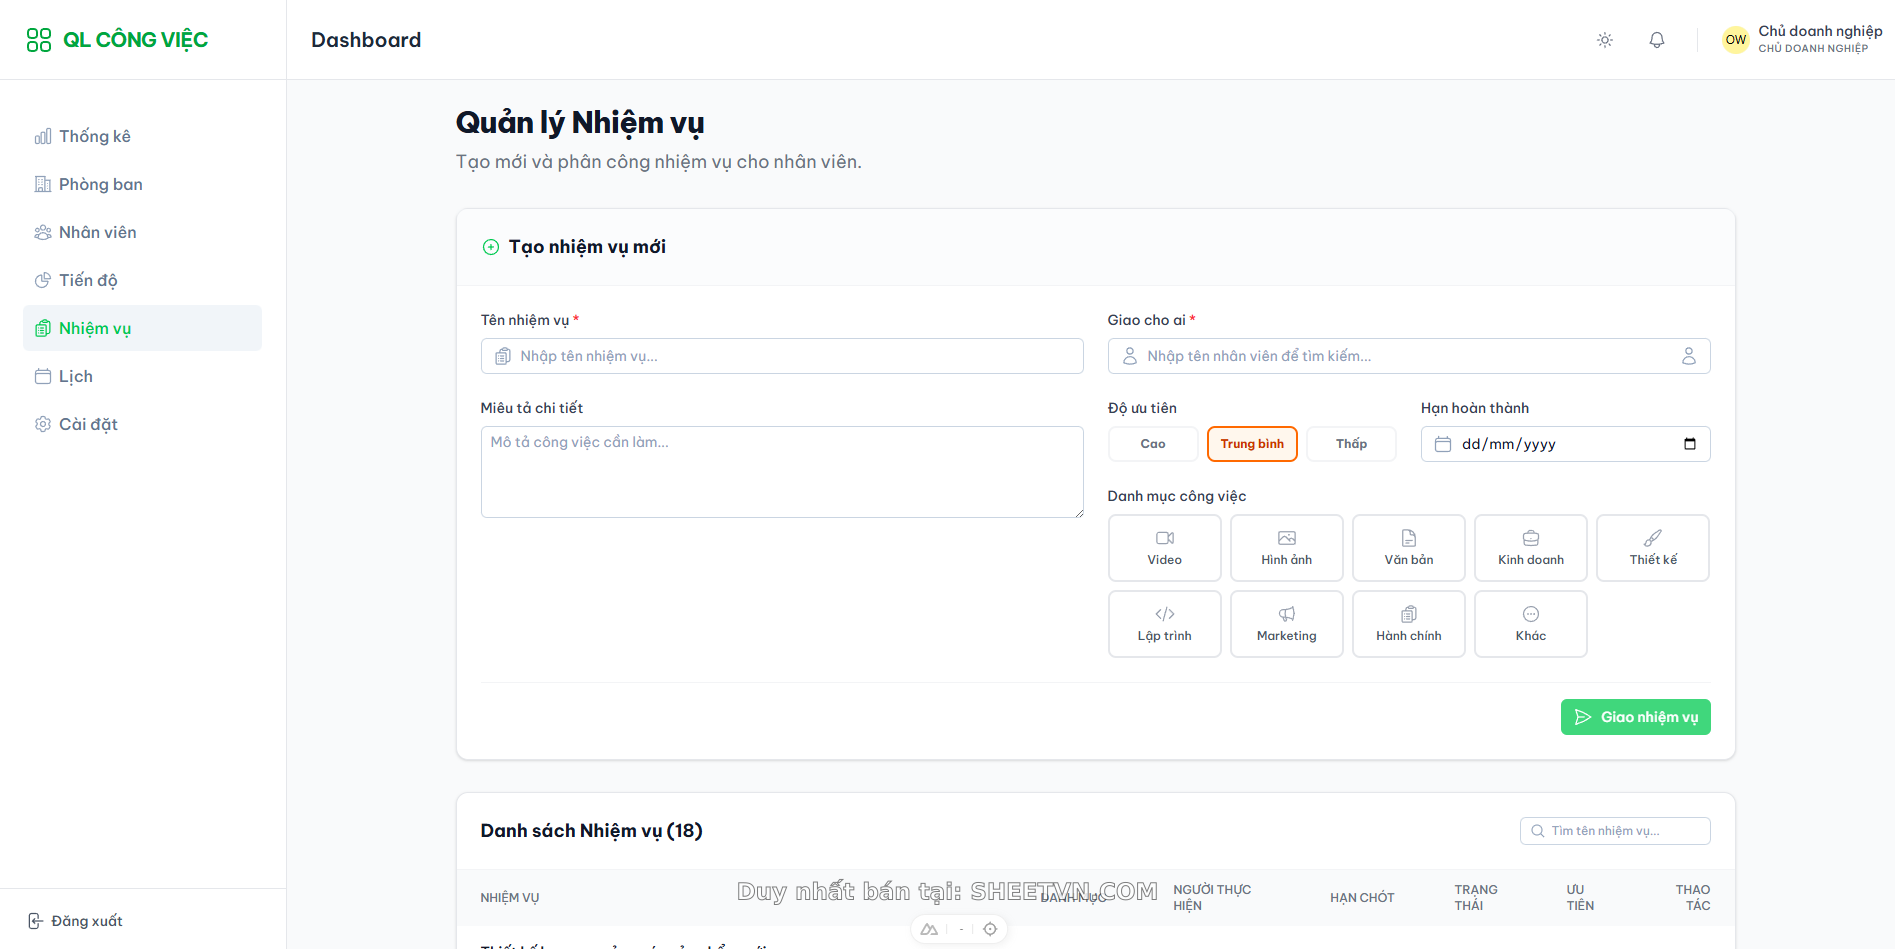Select the Video category tile
This screenshot has width=1895, height=949.
point(1164,548)
